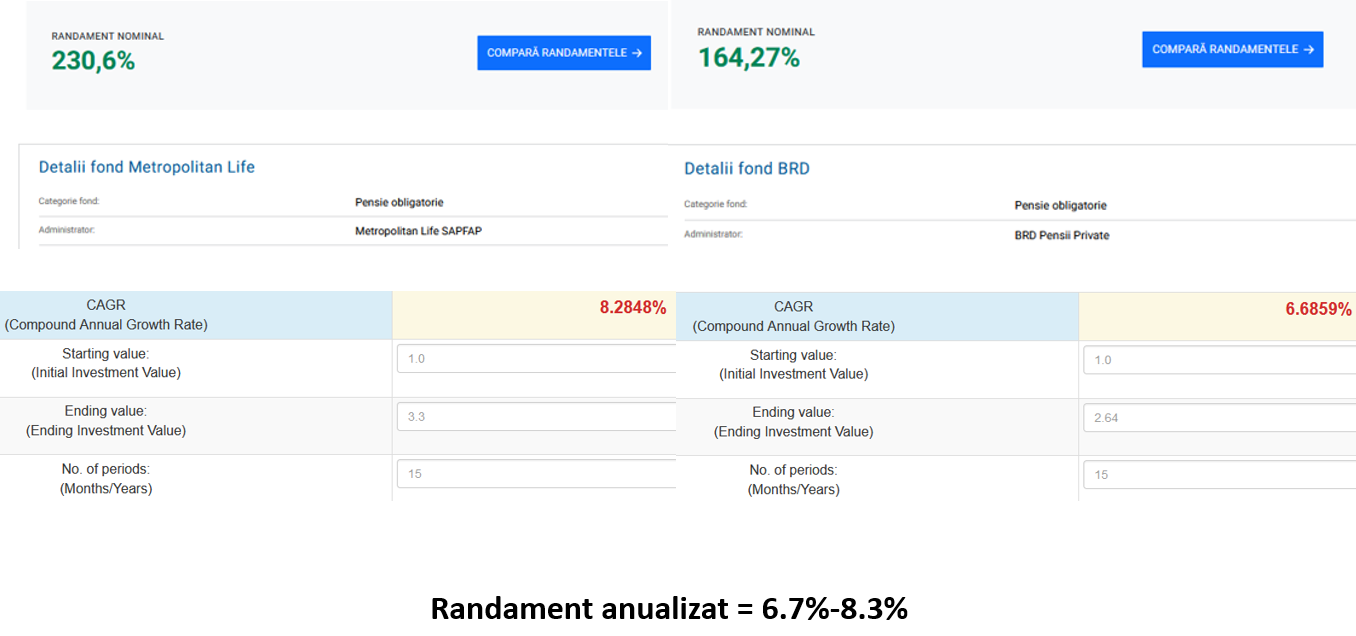Click Randament Nominal label above 164,27%

(x=756, y=32)
